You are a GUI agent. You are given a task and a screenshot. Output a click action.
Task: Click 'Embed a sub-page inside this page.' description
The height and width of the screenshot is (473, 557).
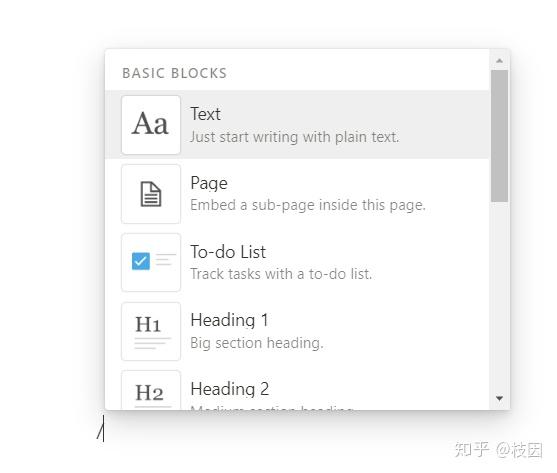point(308,205)
